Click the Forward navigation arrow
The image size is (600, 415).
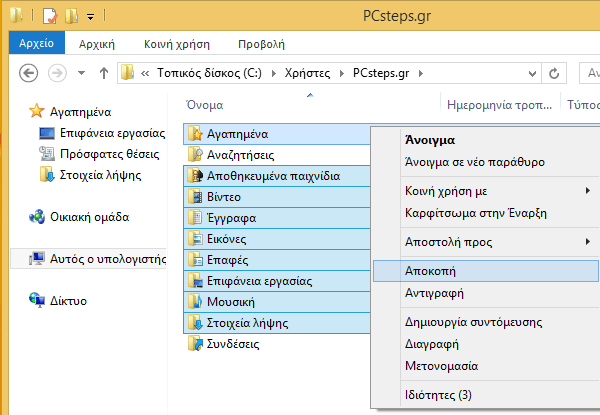pyautogui.click(x=57, y=73)
